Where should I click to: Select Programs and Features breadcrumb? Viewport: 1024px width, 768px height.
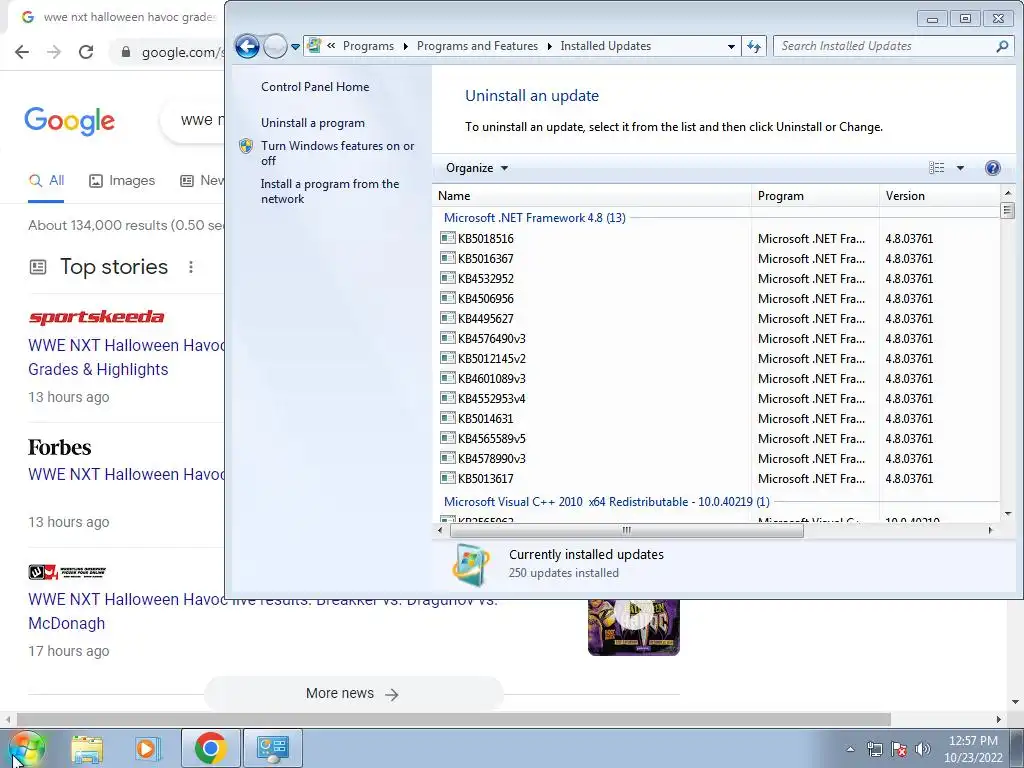[477, 46]
